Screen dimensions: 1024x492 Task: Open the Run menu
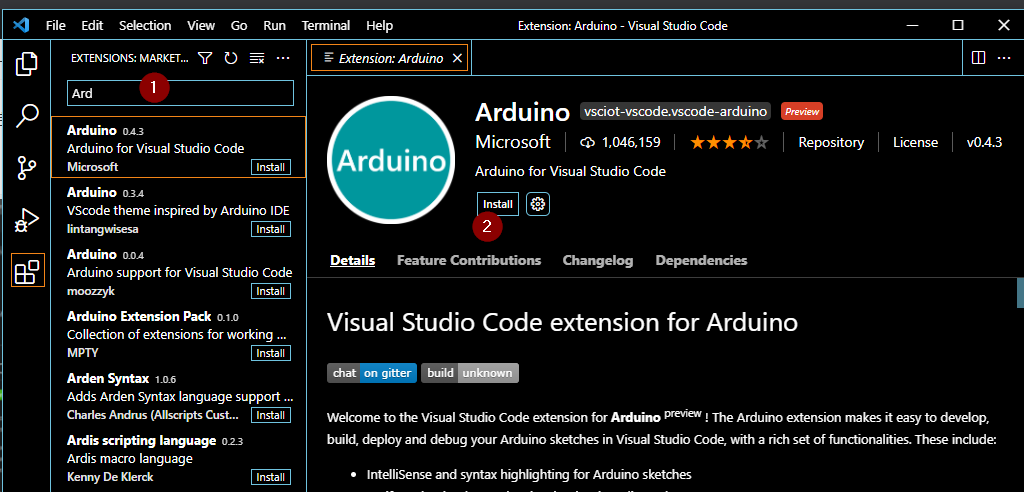click(x=274, y=26)
